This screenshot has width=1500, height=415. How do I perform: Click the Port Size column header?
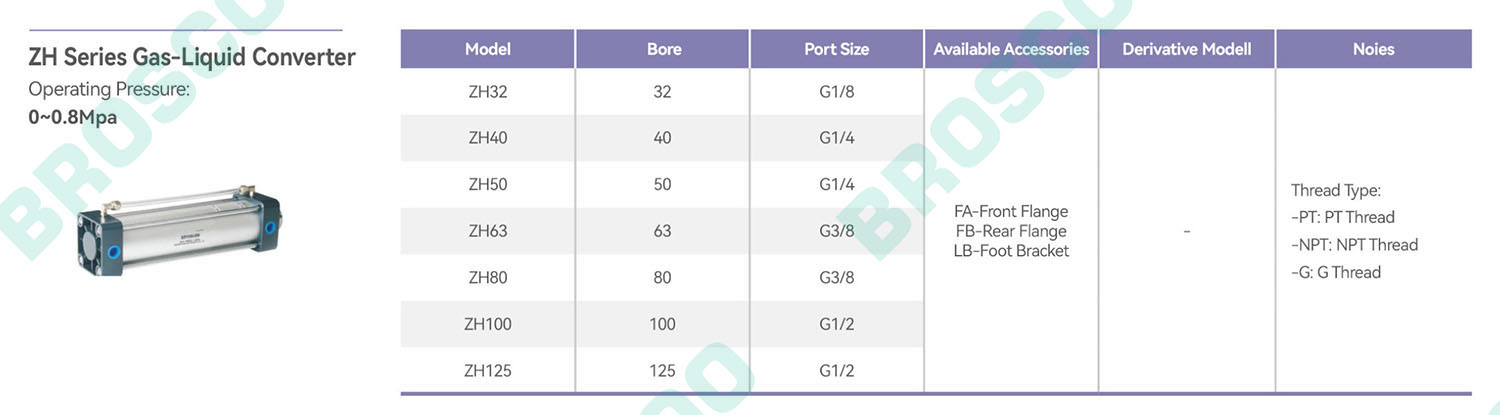(837, 49)
